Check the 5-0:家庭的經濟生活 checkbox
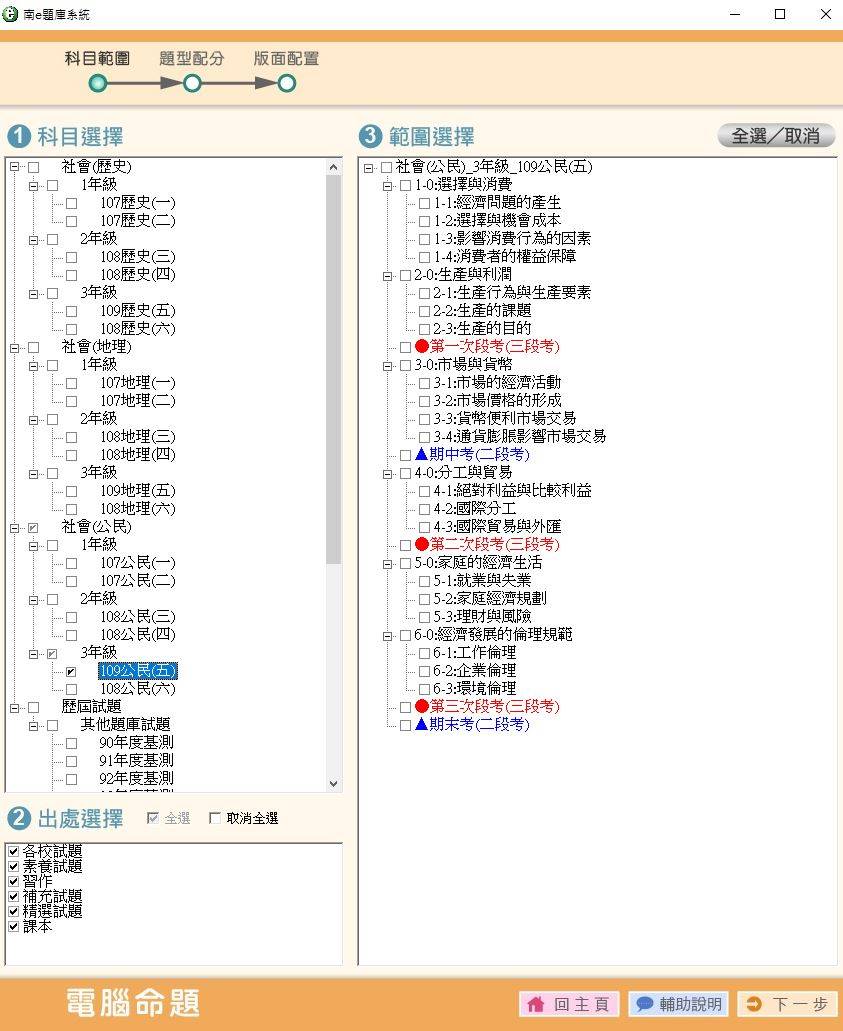 tap(406, 563)
